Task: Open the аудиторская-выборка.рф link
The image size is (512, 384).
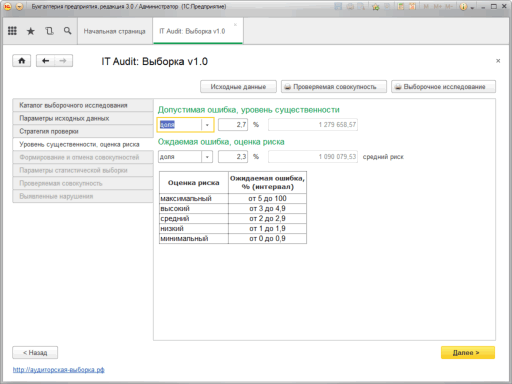Action: coord(59,370)
